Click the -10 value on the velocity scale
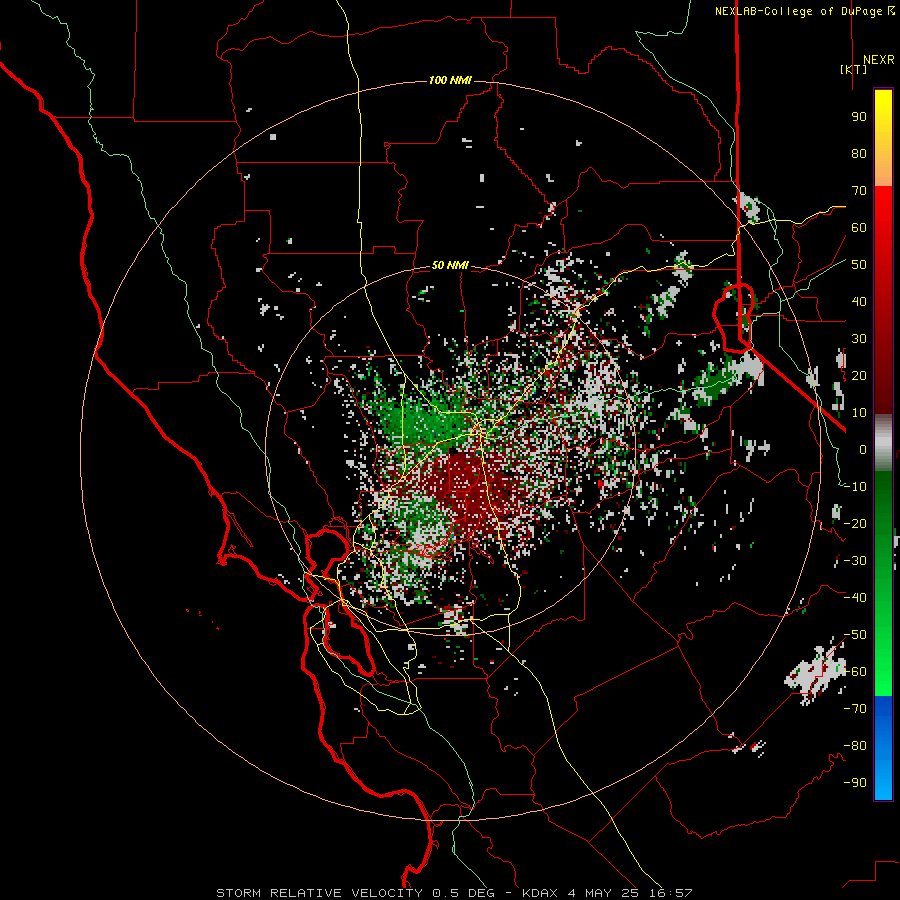The width and height of the screenshot is (900, 900). (855, 487)
